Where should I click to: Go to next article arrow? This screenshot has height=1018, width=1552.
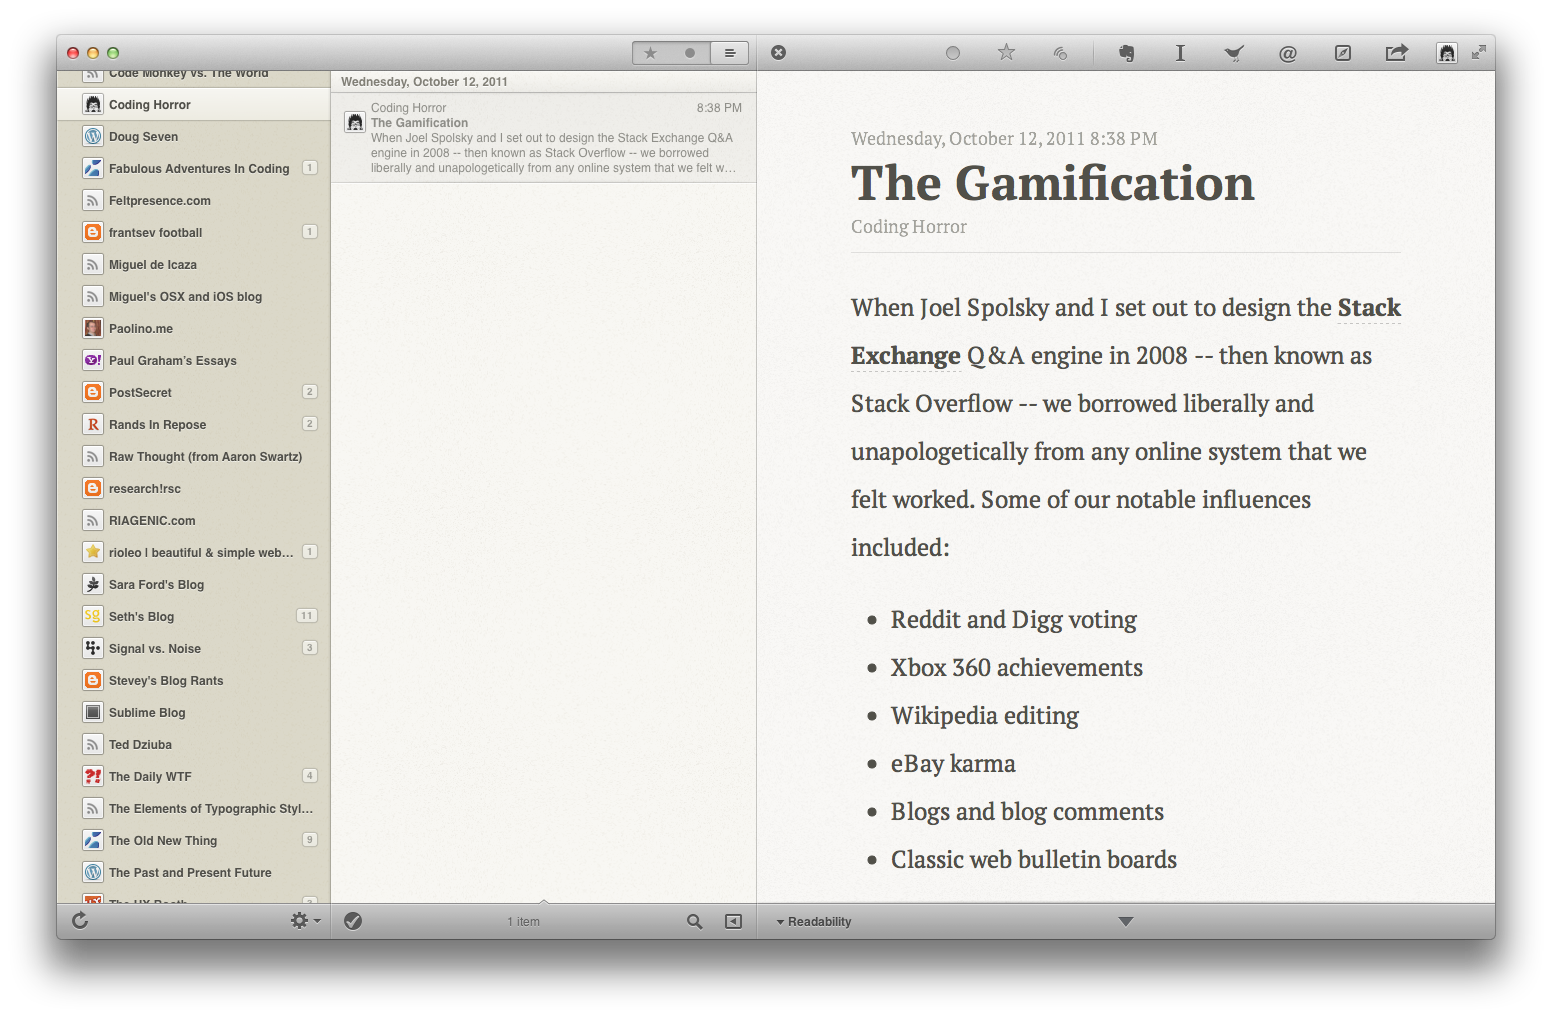point(1126,921)
